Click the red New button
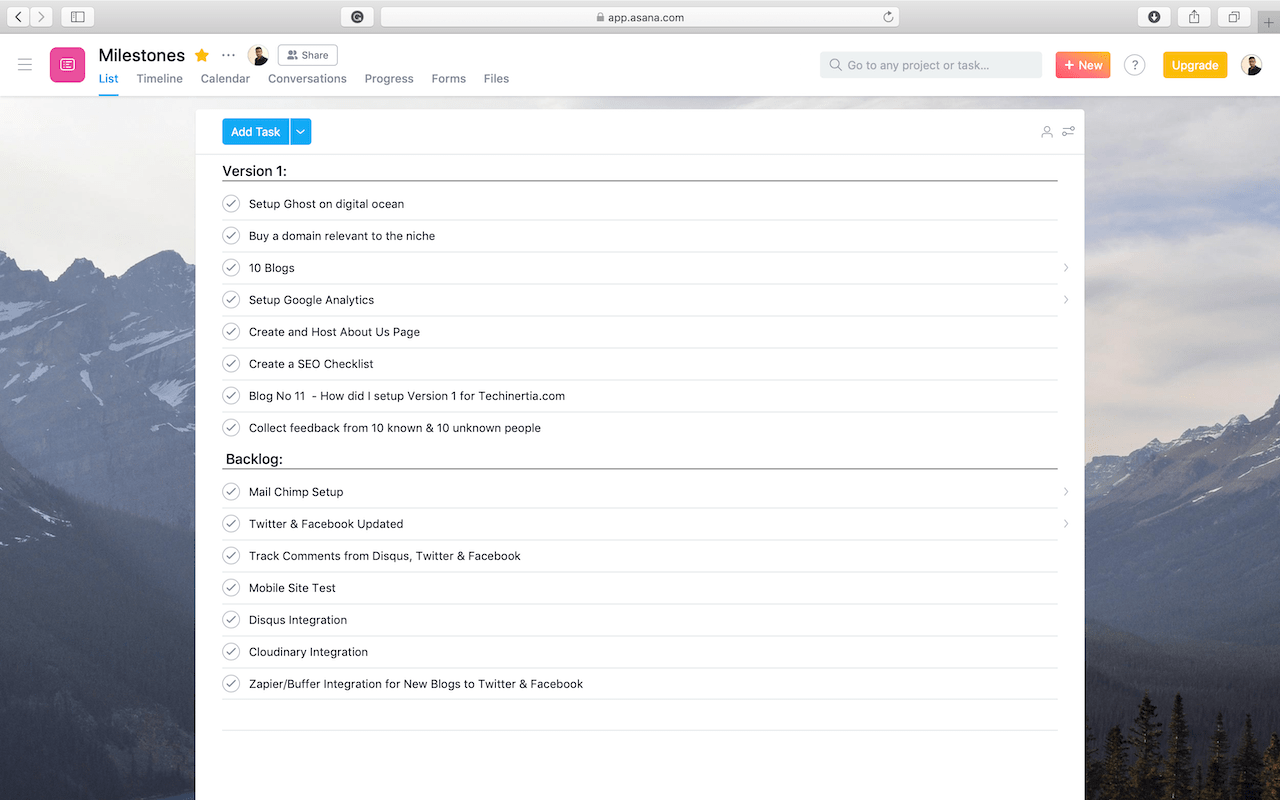This screenshot has width=1280, height=800. (1083, 65)
